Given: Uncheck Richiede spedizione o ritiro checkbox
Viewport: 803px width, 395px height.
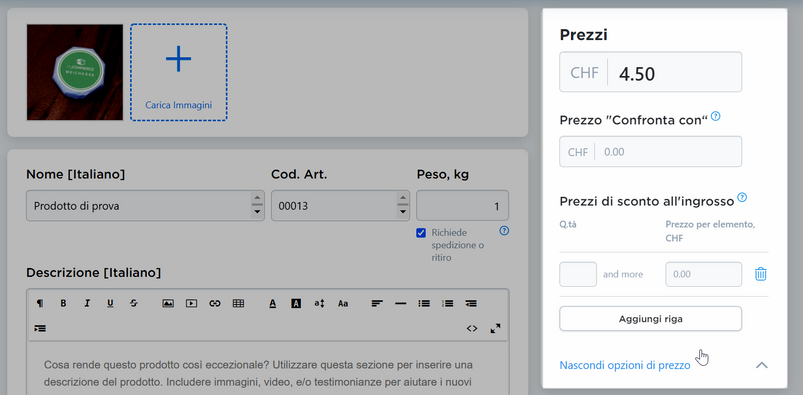Looking at the screenshot, I should click(421, 233).
